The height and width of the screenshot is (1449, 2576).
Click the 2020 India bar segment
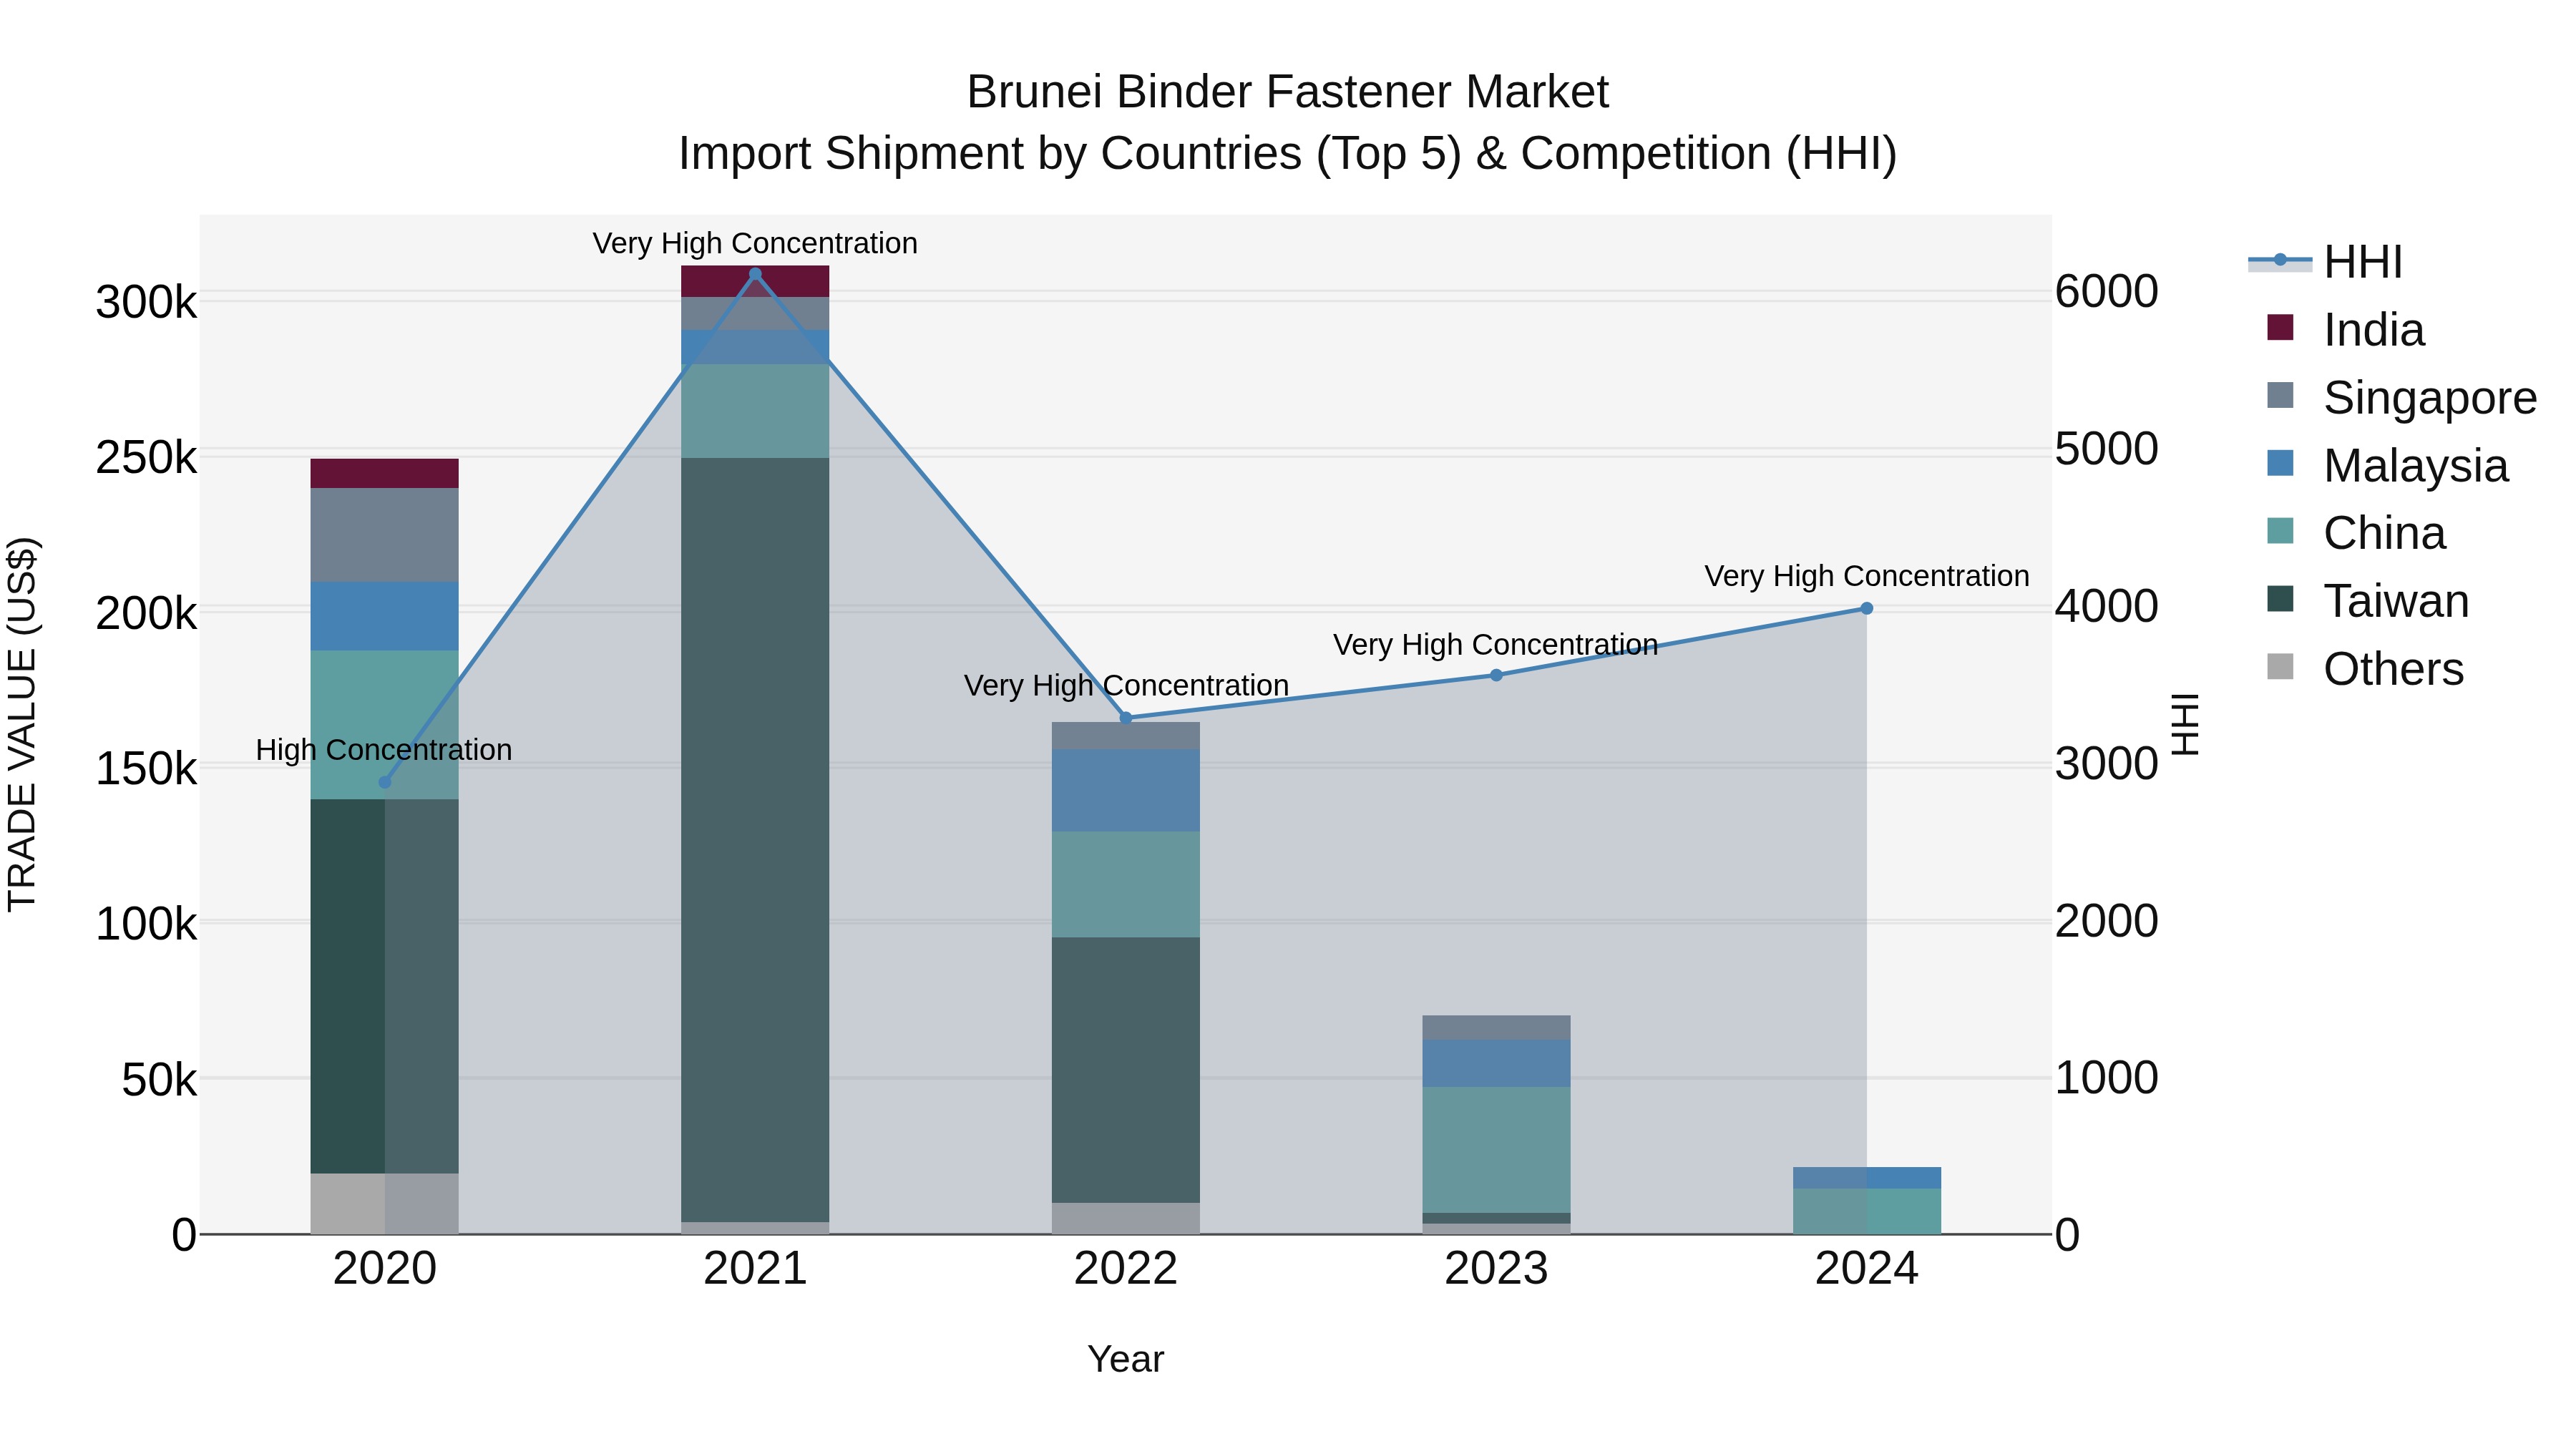point(385,473)
